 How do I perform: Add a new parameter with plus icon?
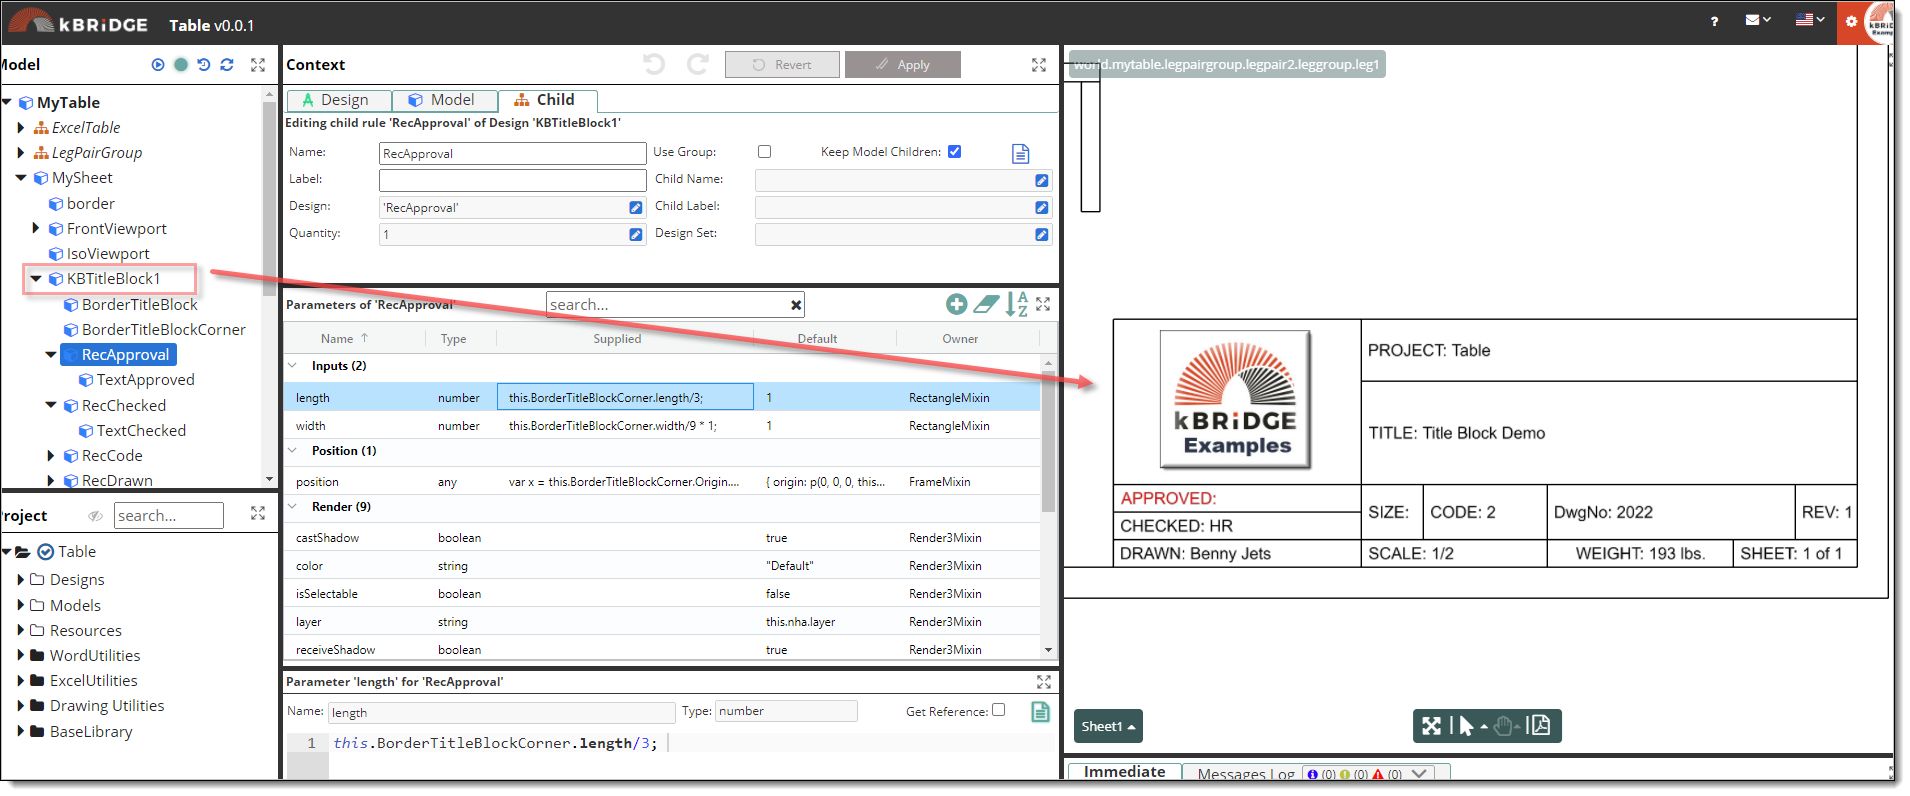(x=957, y=304)
